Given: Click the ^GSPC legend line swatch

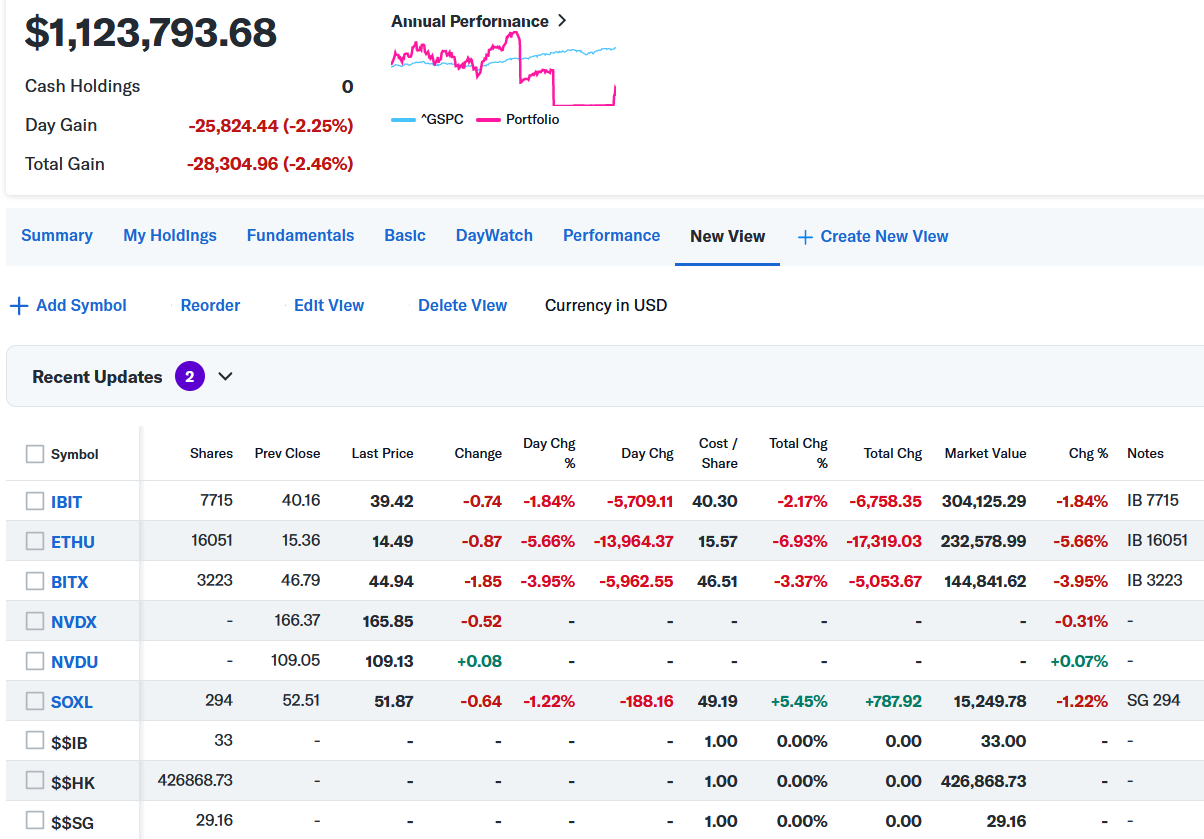Looking at the screenshot, I should (403, 120).
